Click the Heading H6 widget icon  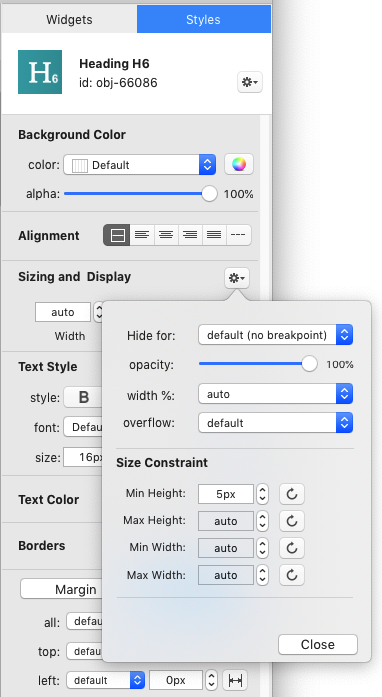[x=40, y=72]
